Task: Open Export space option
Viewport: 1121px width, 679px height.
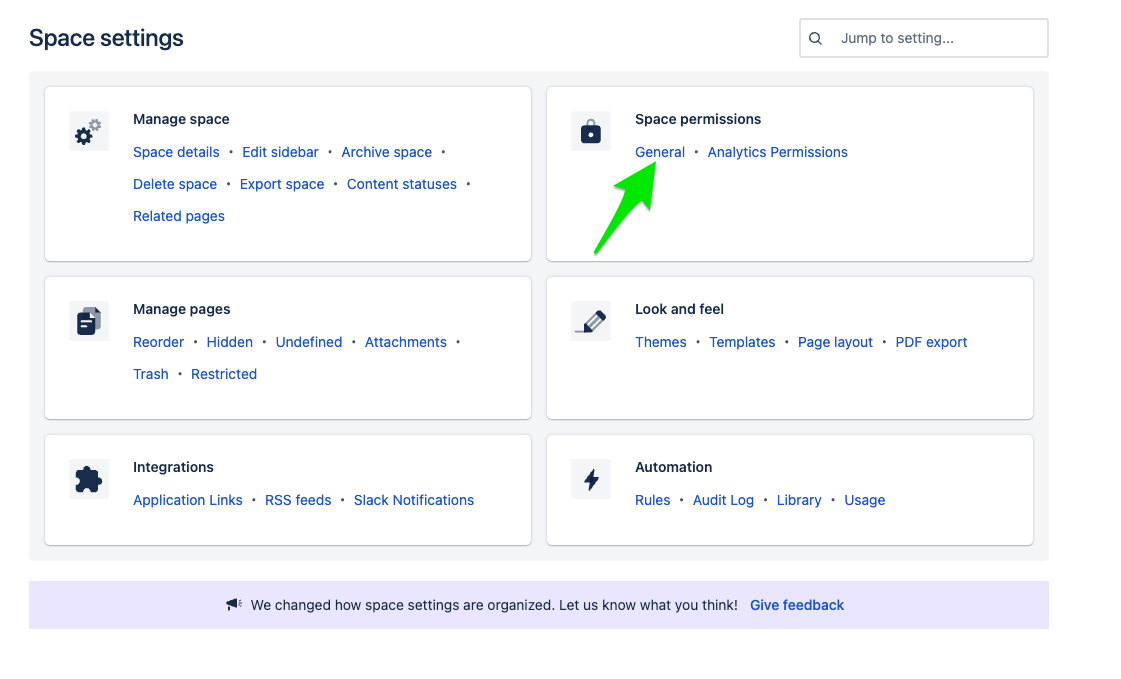Action: pyautogui.click(x=282, y=184)
